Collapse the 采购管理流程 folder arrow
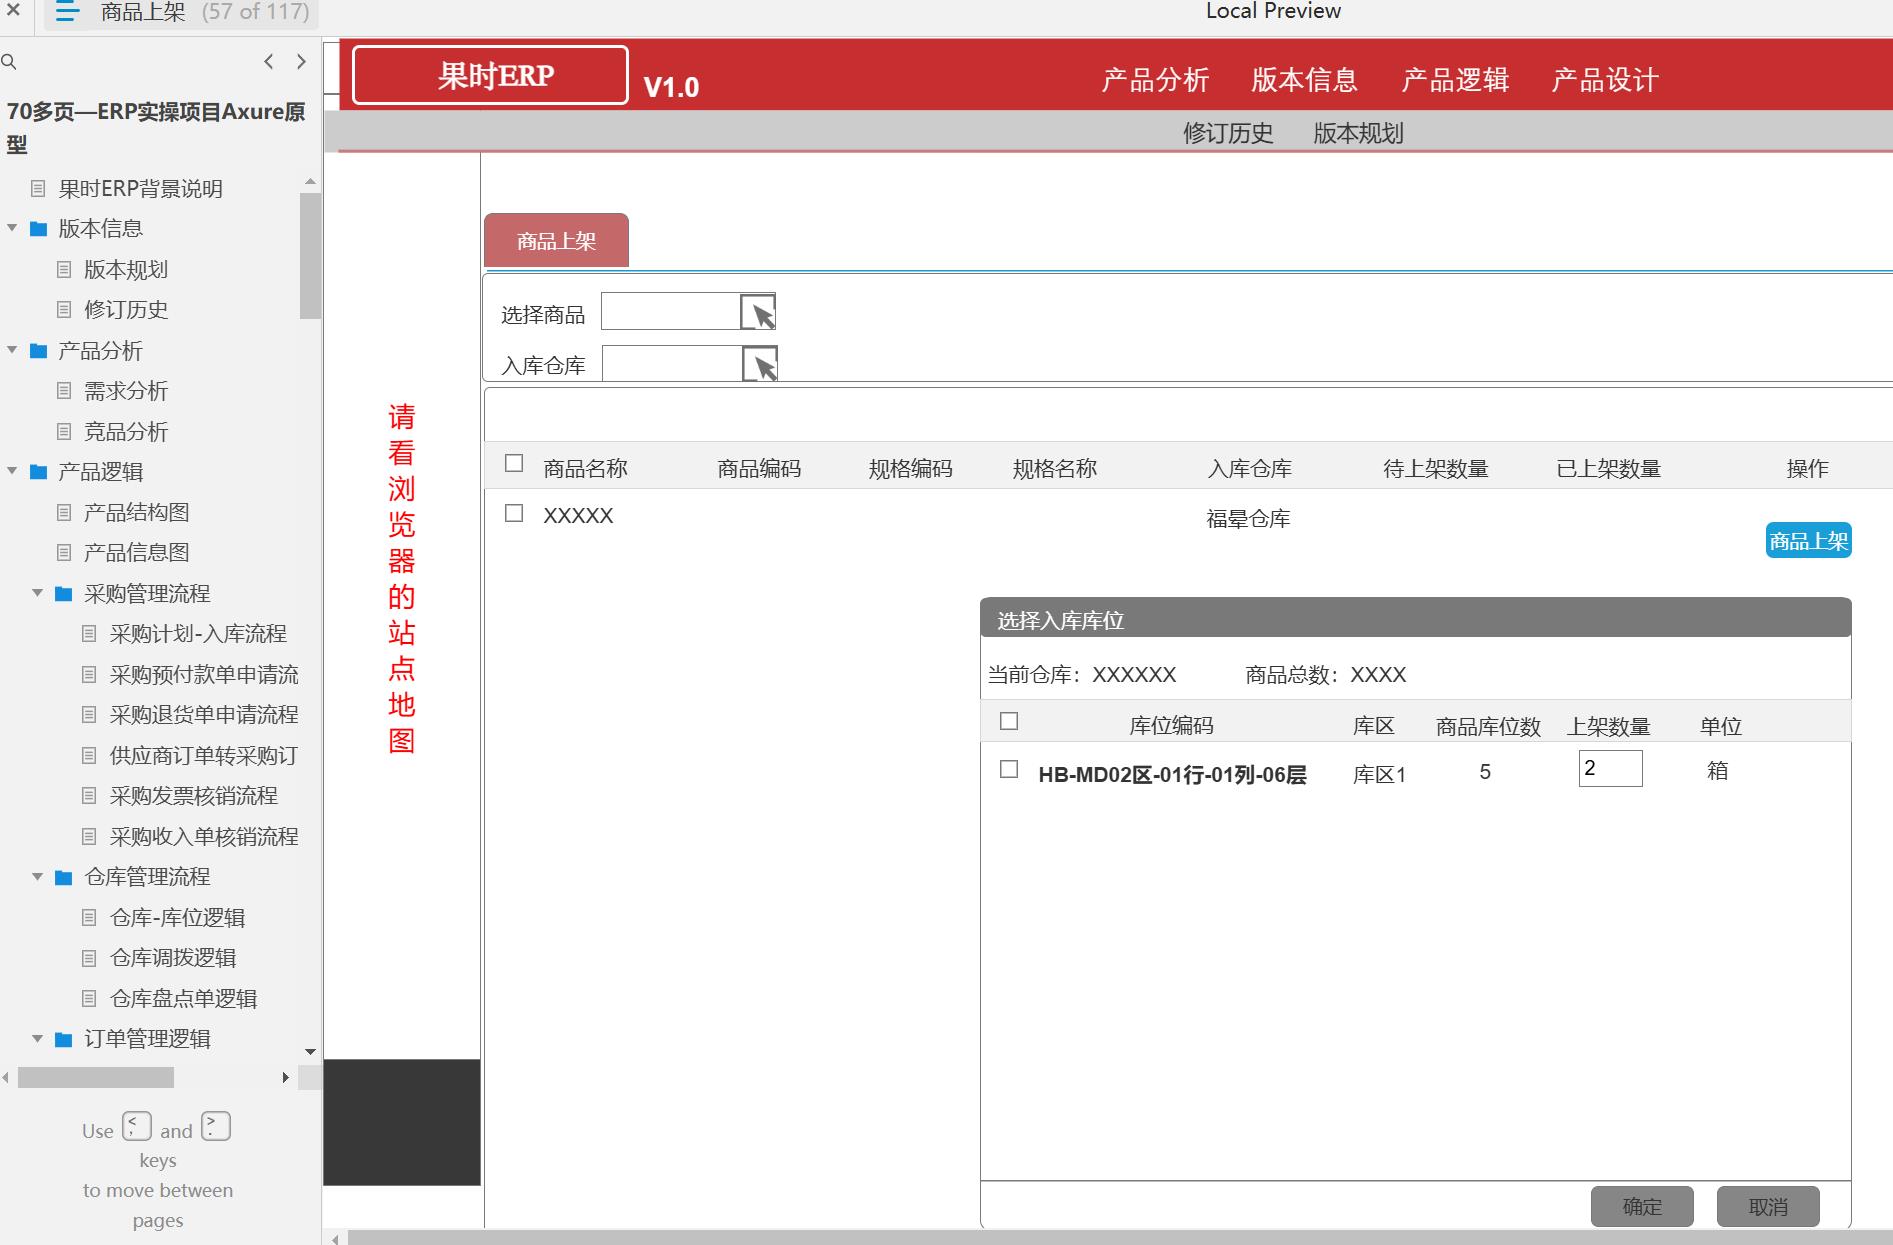 (37, 593)
